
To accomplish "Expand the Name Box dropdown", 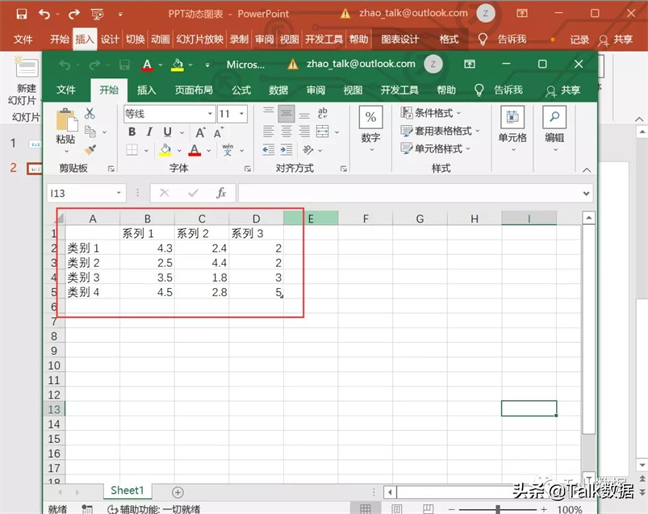I will pos(119,193).
